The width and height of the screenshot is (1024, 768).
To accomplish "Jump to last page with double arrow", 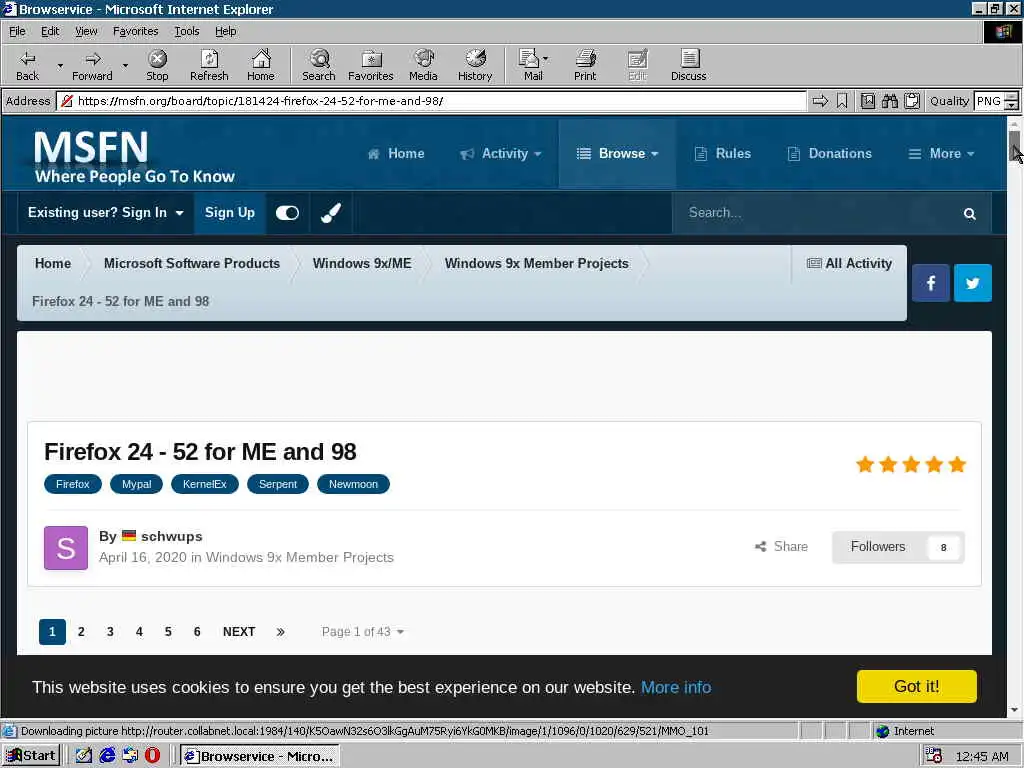I will (280, 632).
